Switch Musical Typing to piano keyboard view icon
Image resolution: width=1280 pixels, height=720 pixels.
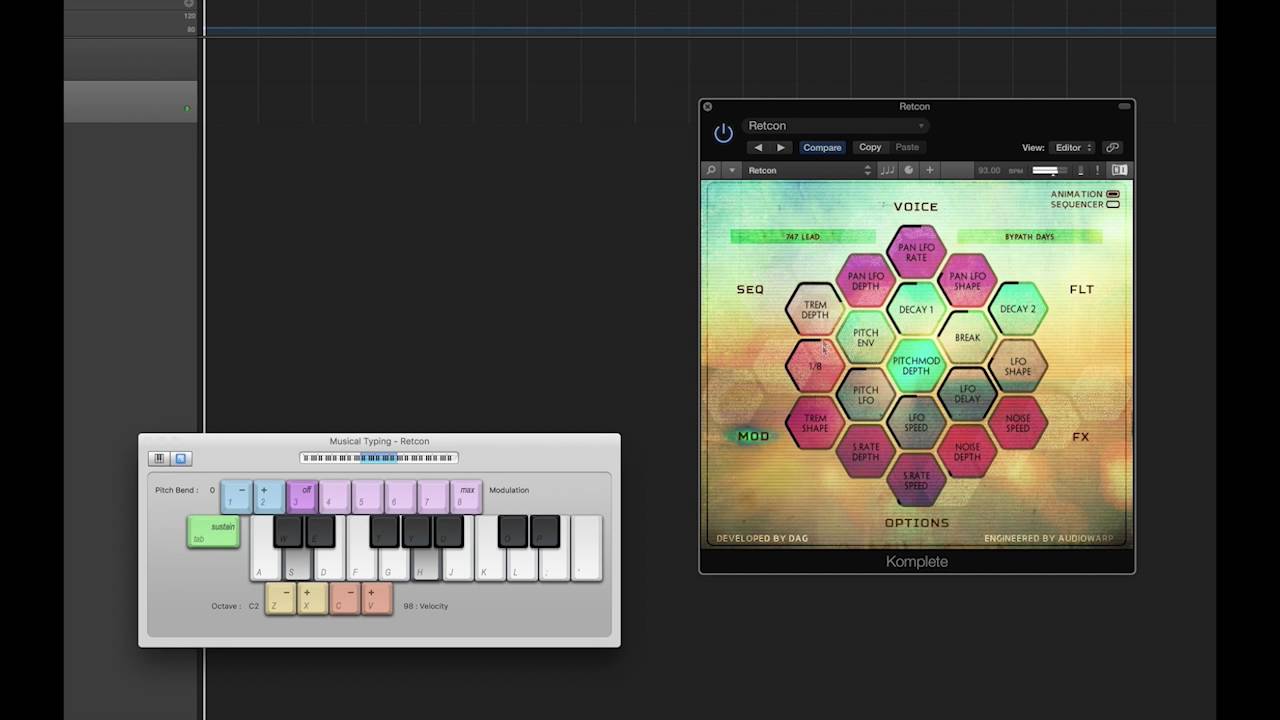point(158,458)
